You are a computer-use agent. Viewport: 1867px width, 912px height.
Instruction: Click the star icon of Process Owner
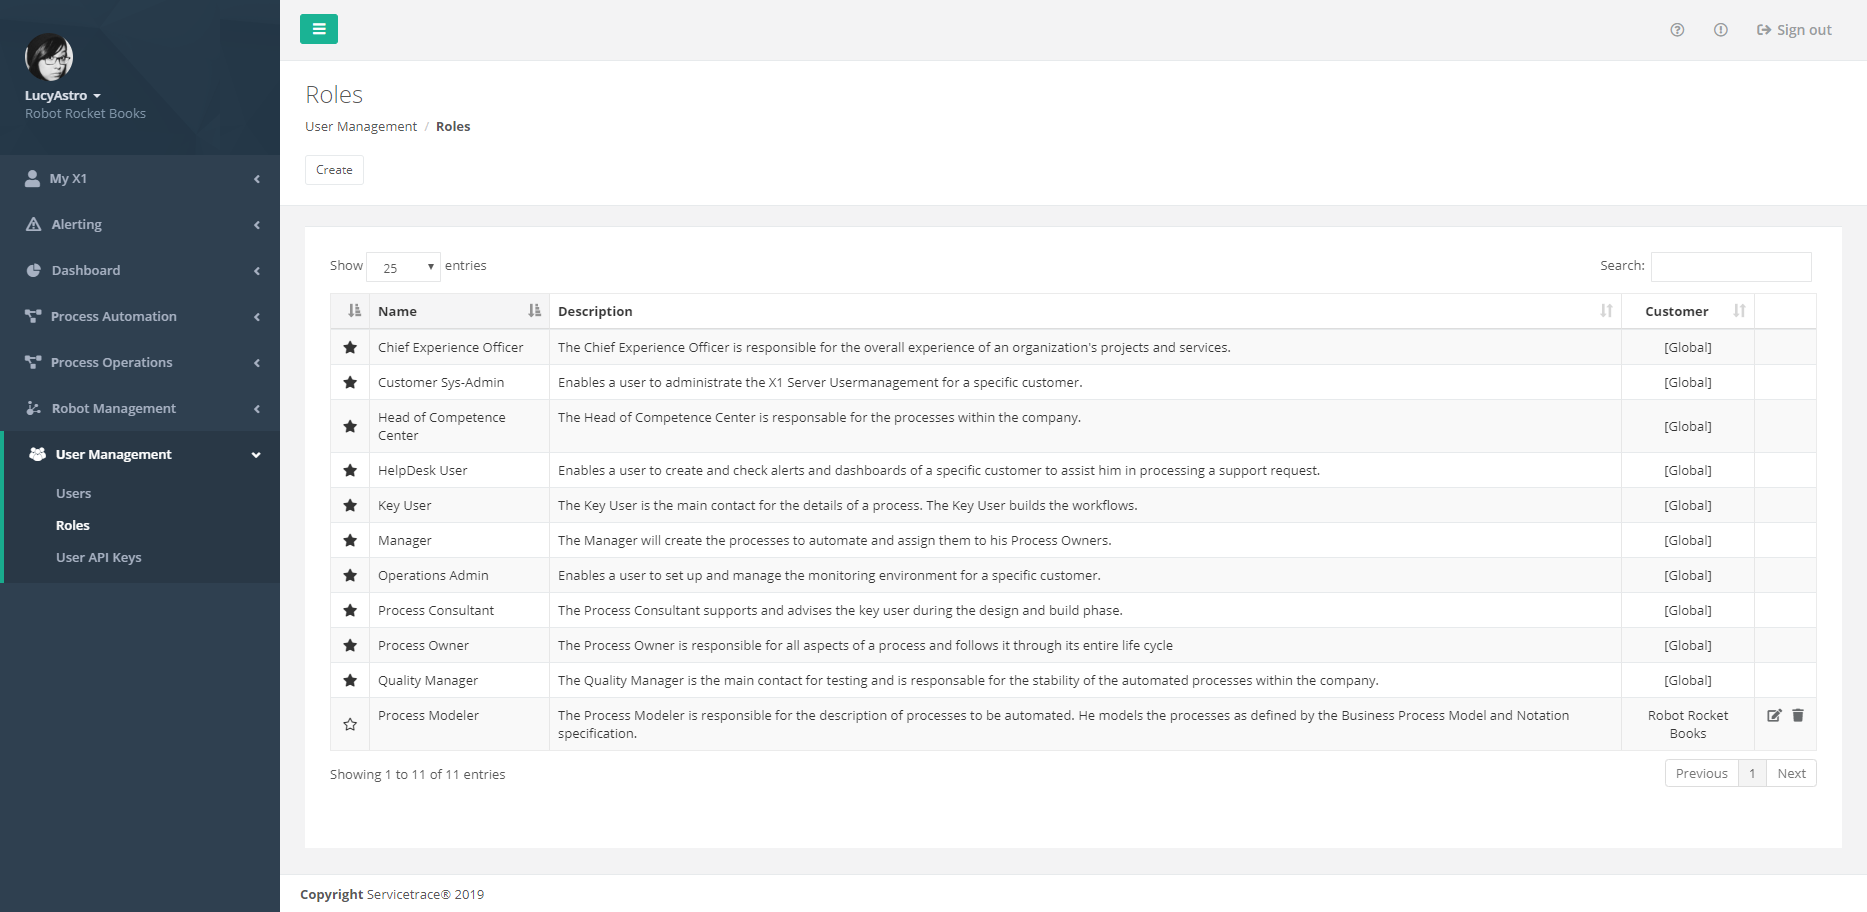point(350,645)
